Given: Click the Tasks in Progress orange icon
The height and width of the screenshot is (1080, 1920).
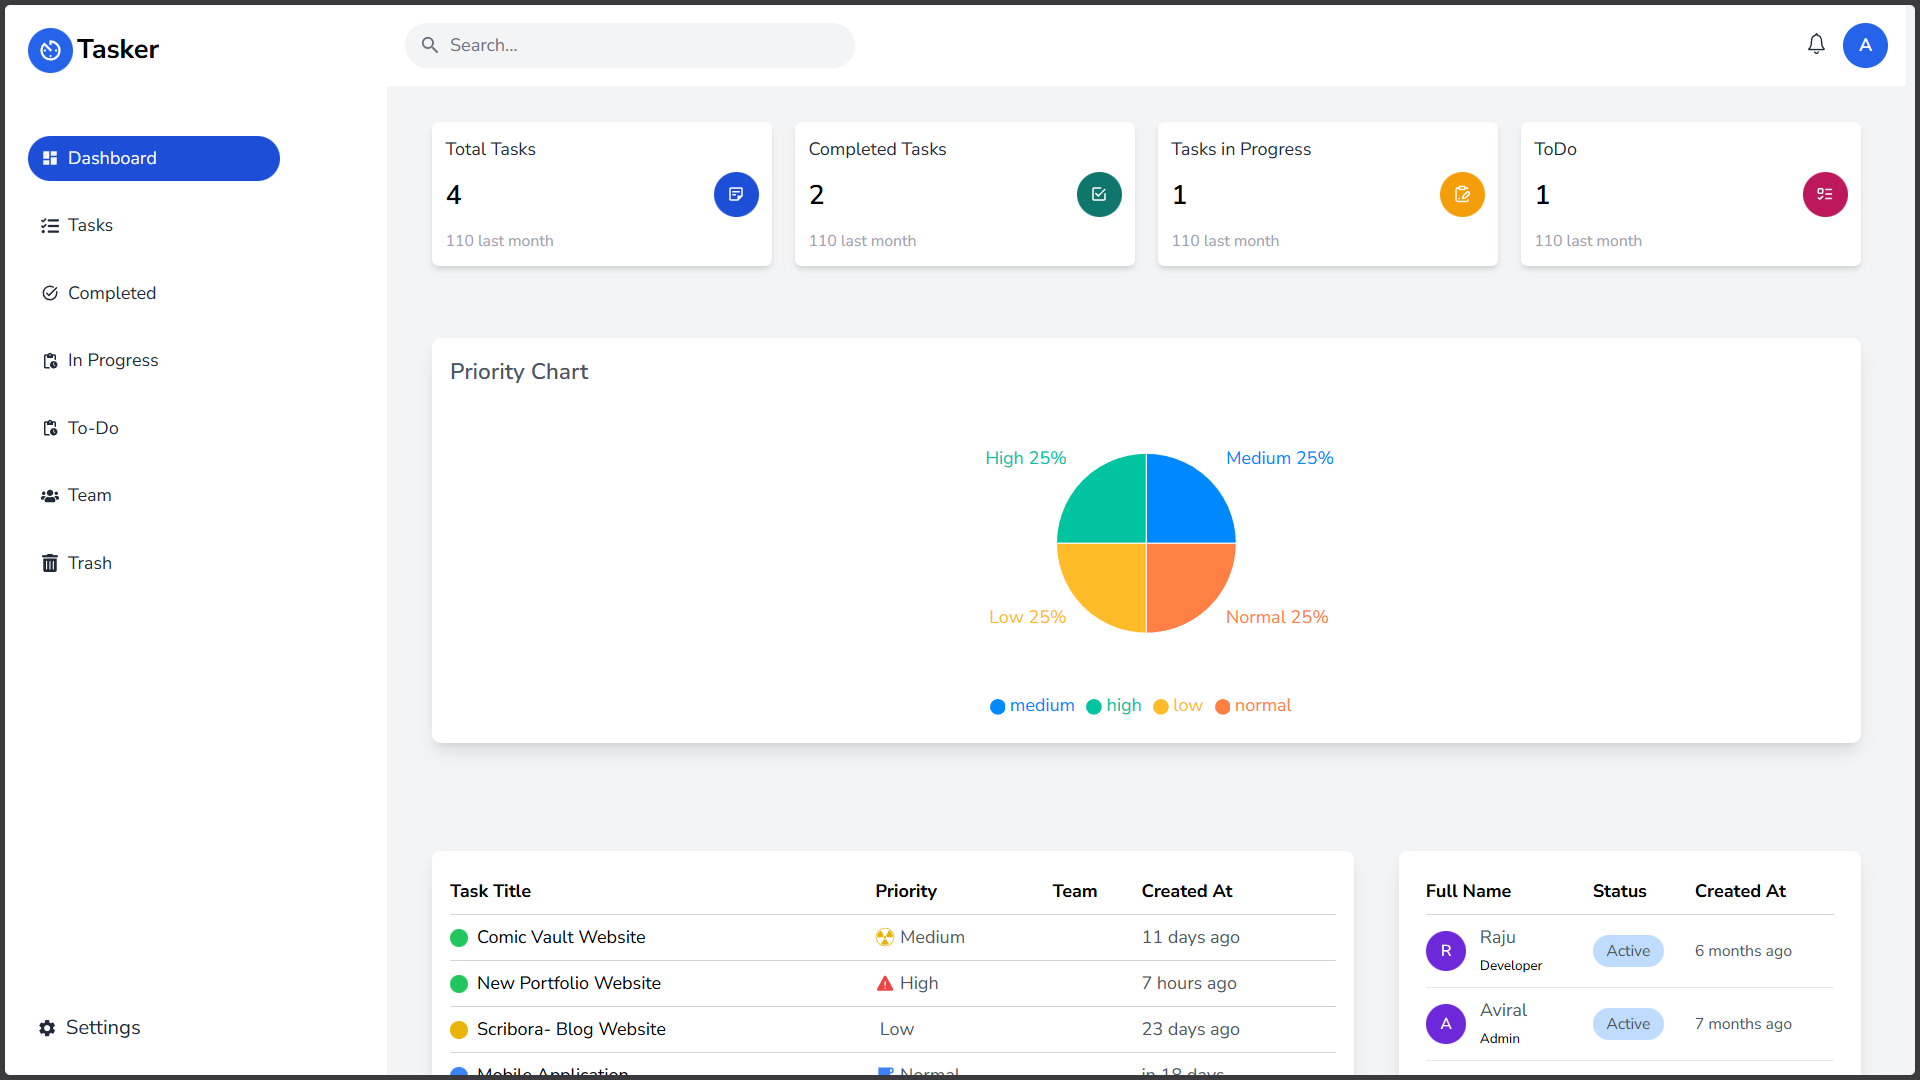Looking at the screenshot, I should (x=1462, y=195).
